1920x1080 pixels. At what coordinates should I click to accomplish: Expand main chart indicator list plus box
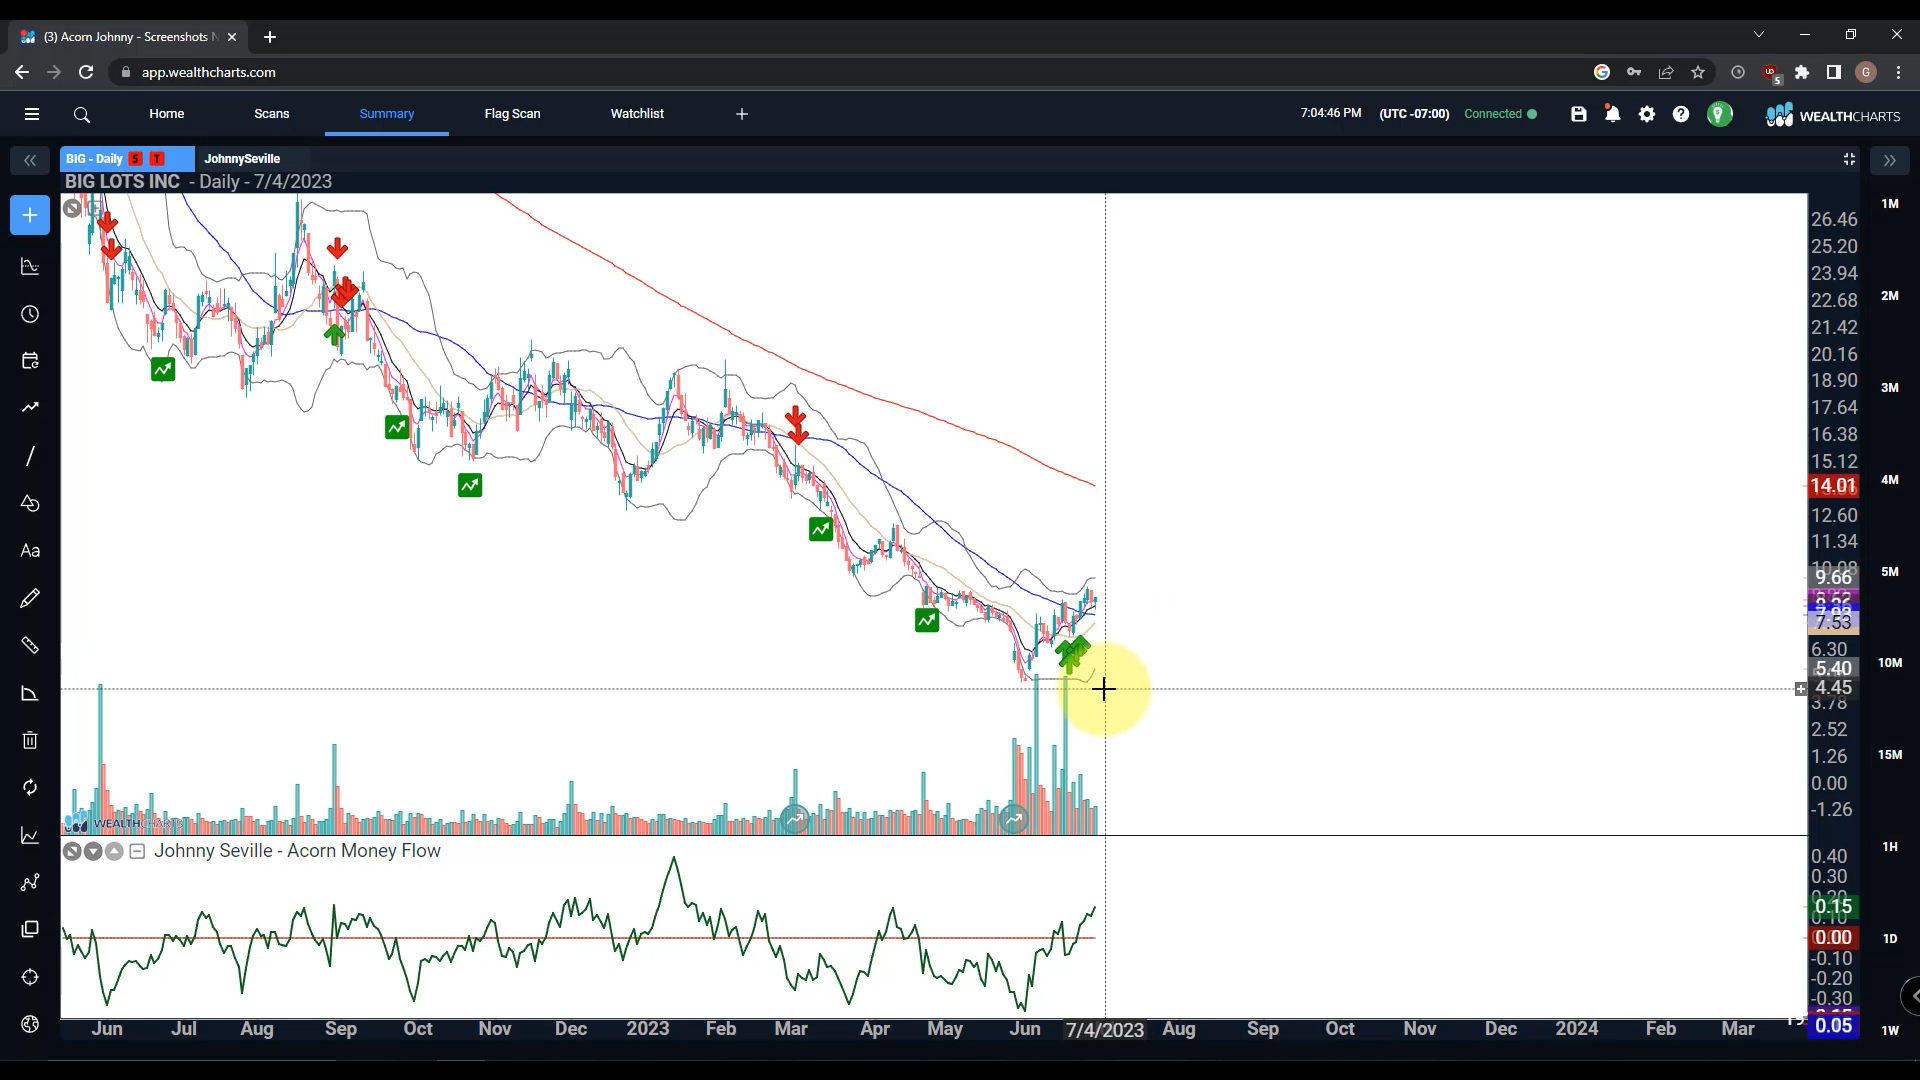point(94,208)
